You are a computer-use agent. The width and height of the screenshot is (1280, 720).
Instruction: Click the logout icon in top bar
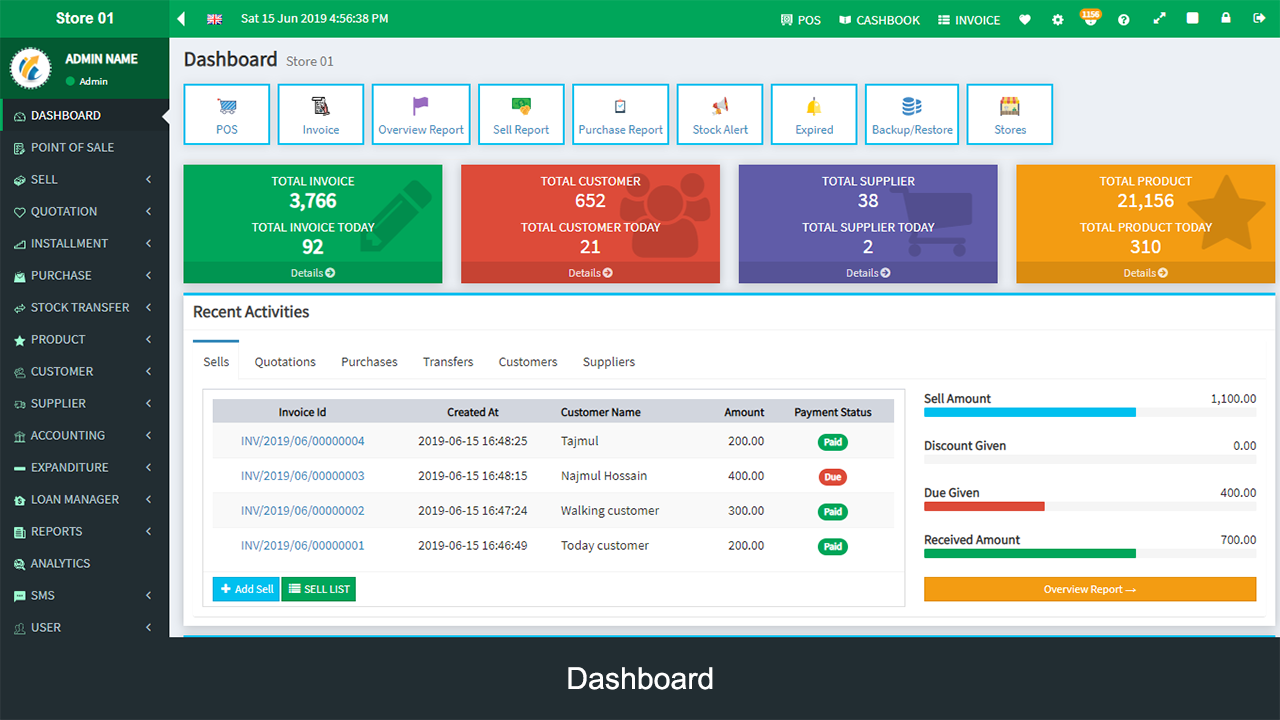pos(1258,19)
